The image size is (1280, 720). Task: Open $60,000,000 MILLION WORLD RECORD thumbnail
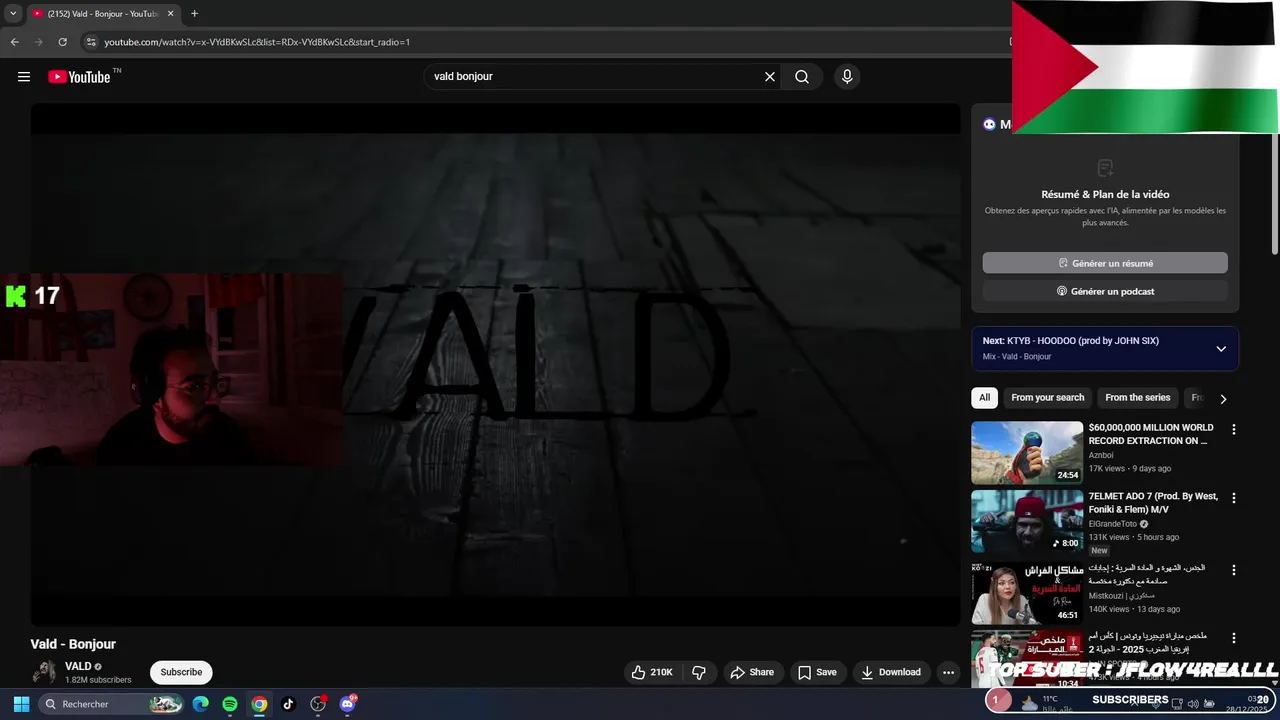pos(1027,453)
